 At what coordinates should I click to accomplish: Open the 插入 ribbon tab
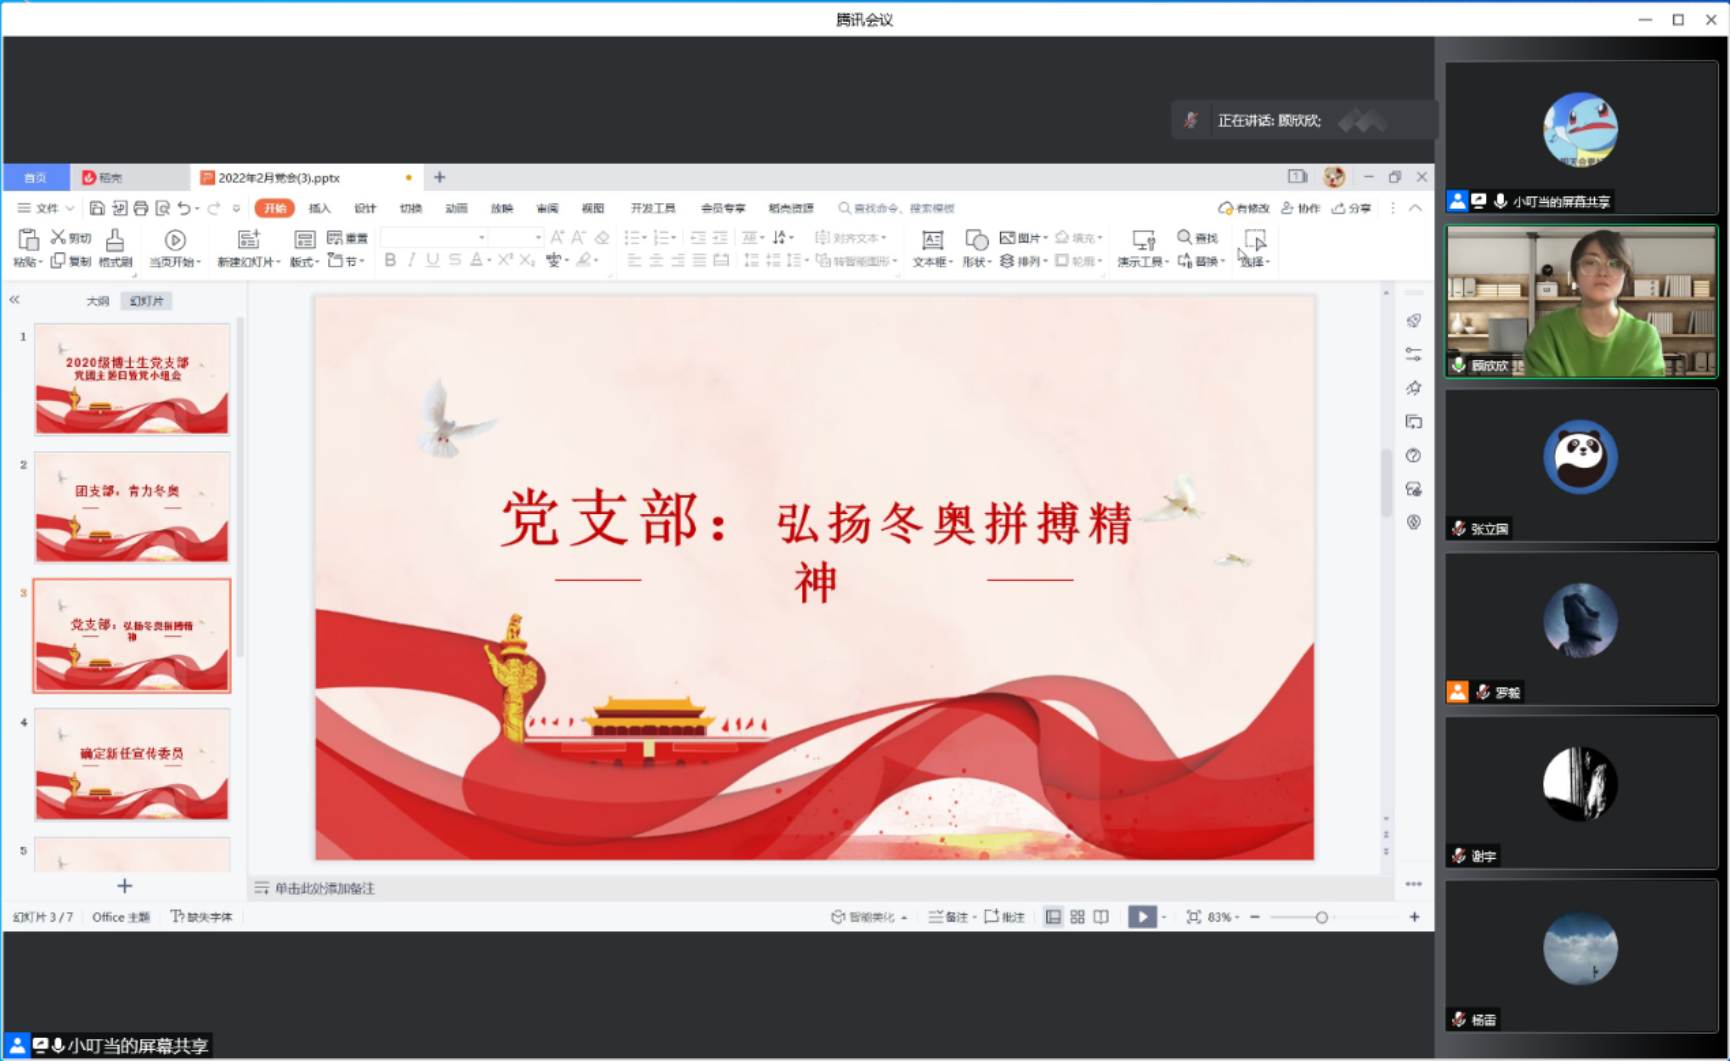[320, 208]
